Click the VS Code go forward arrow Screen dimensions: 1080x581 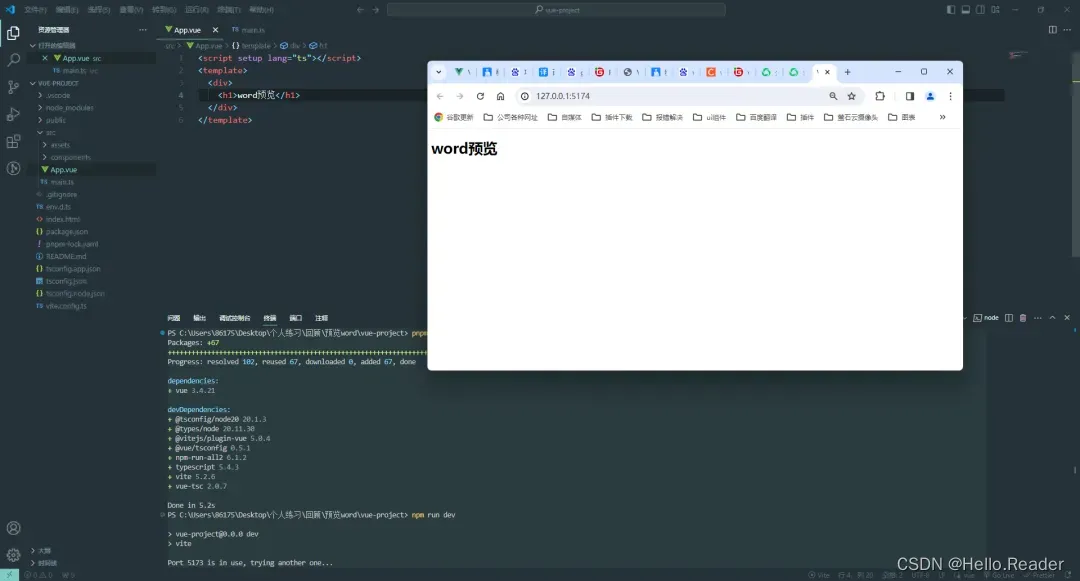tap(375, 10)
